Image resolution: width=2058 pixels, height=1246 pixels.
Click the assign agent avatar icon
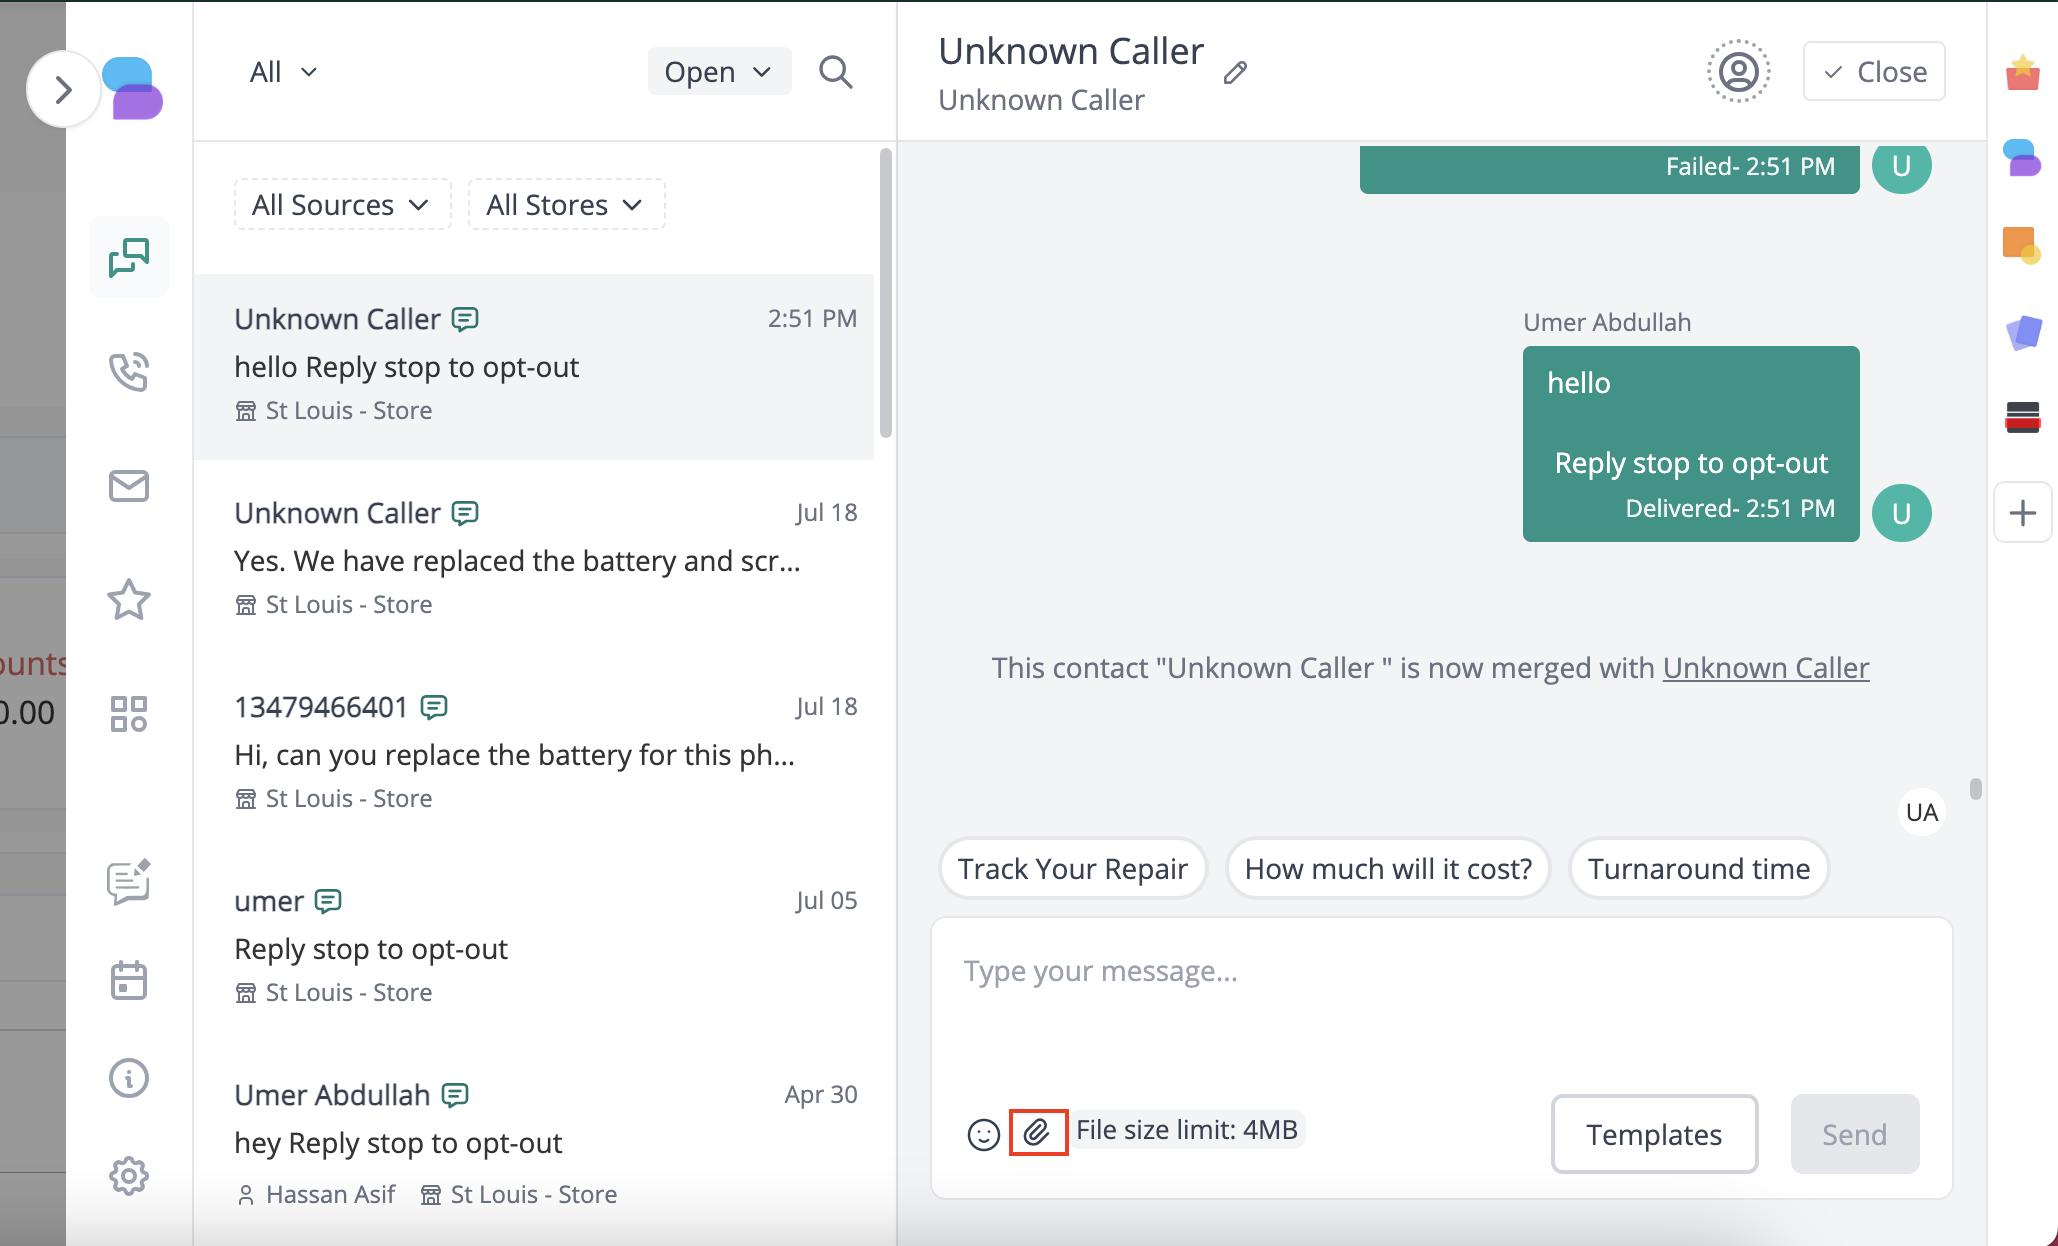pyautogui.click(x=1738, y=72)
